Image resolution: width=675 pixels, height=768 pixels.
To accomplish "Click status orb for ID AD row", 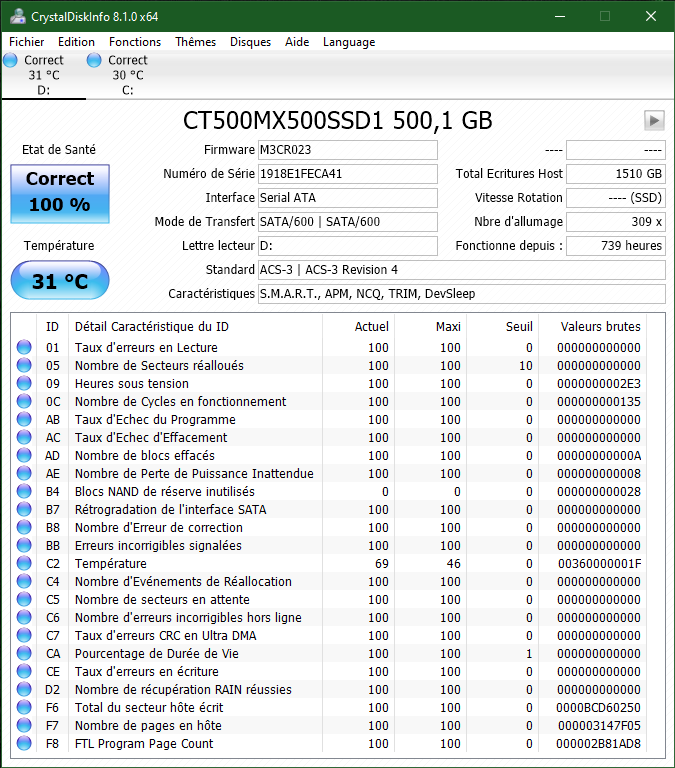I will click(x=24, y=455).
